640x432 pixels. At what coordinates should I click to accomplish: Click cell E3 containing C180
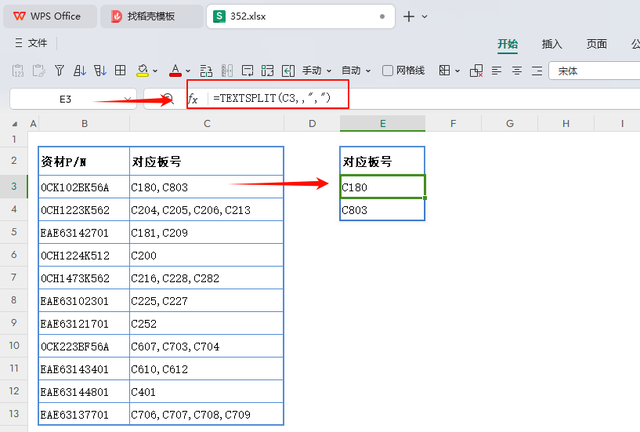382,187
